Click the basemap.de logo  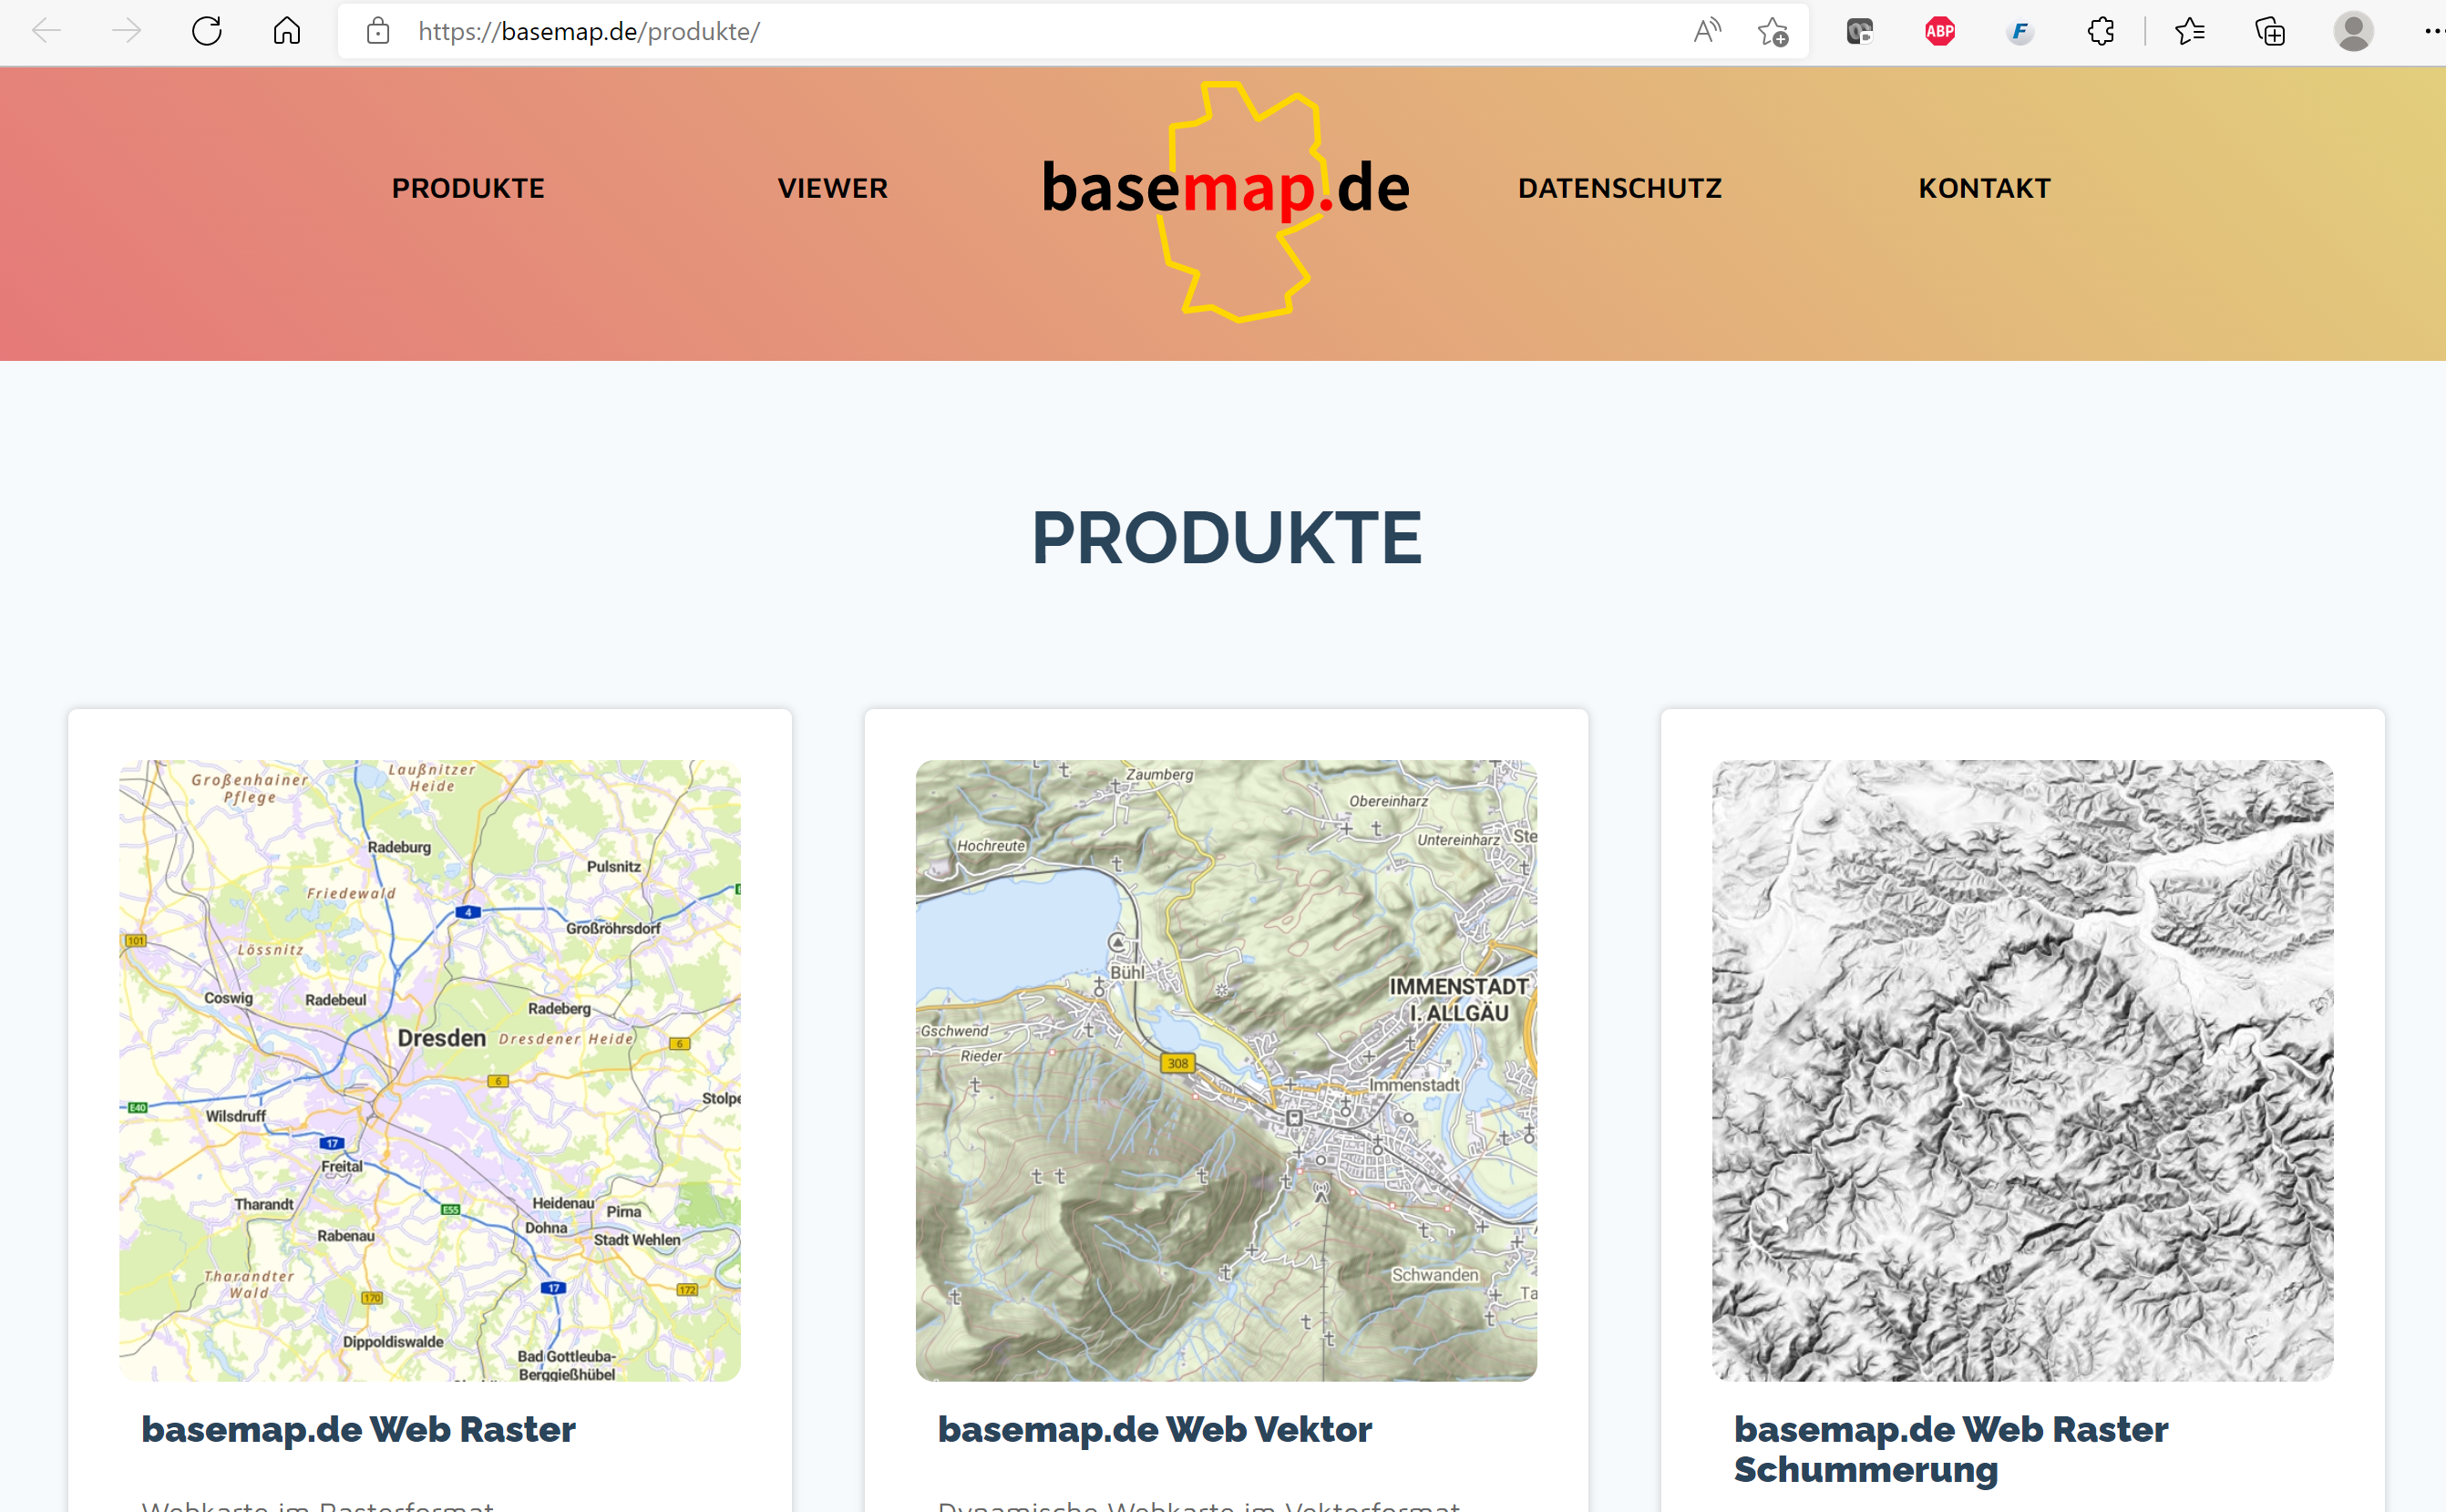(x=1225, y=190)
